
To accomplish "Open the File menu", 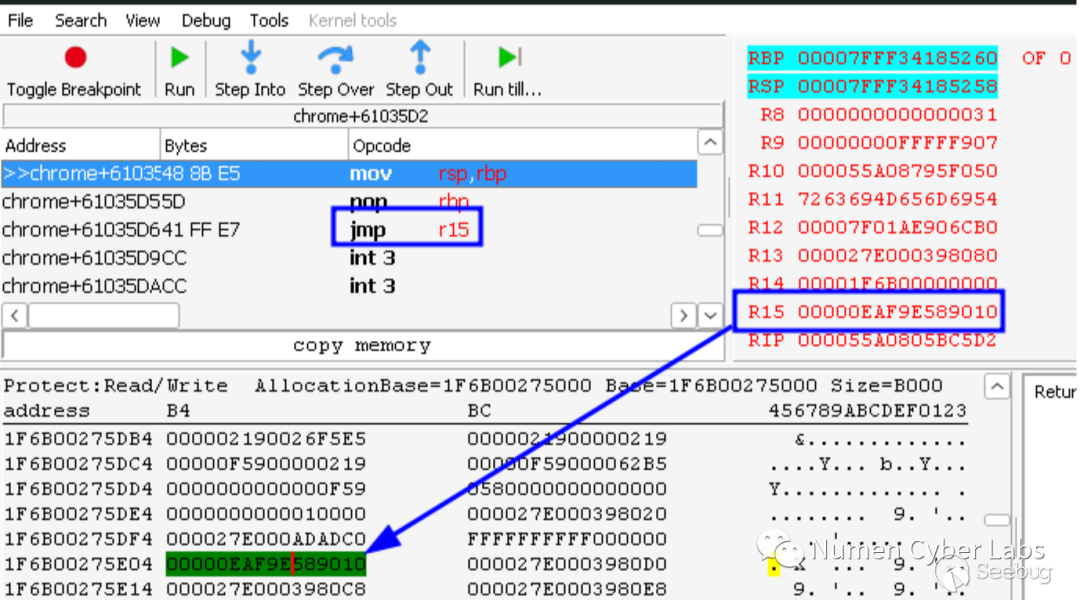I will pos(20,20).
